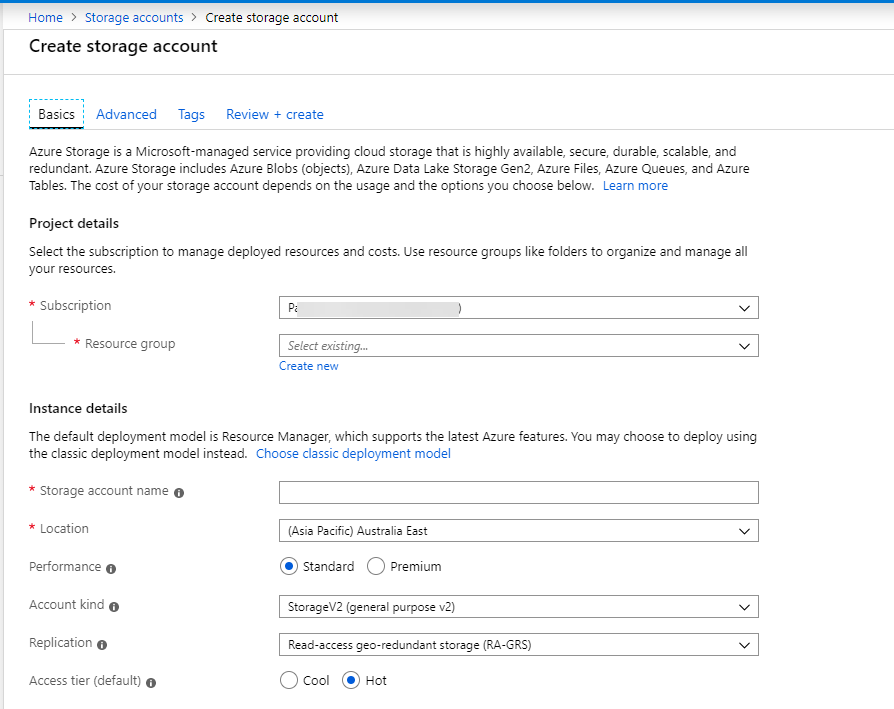Click the Performance info icon

point(111,569)
